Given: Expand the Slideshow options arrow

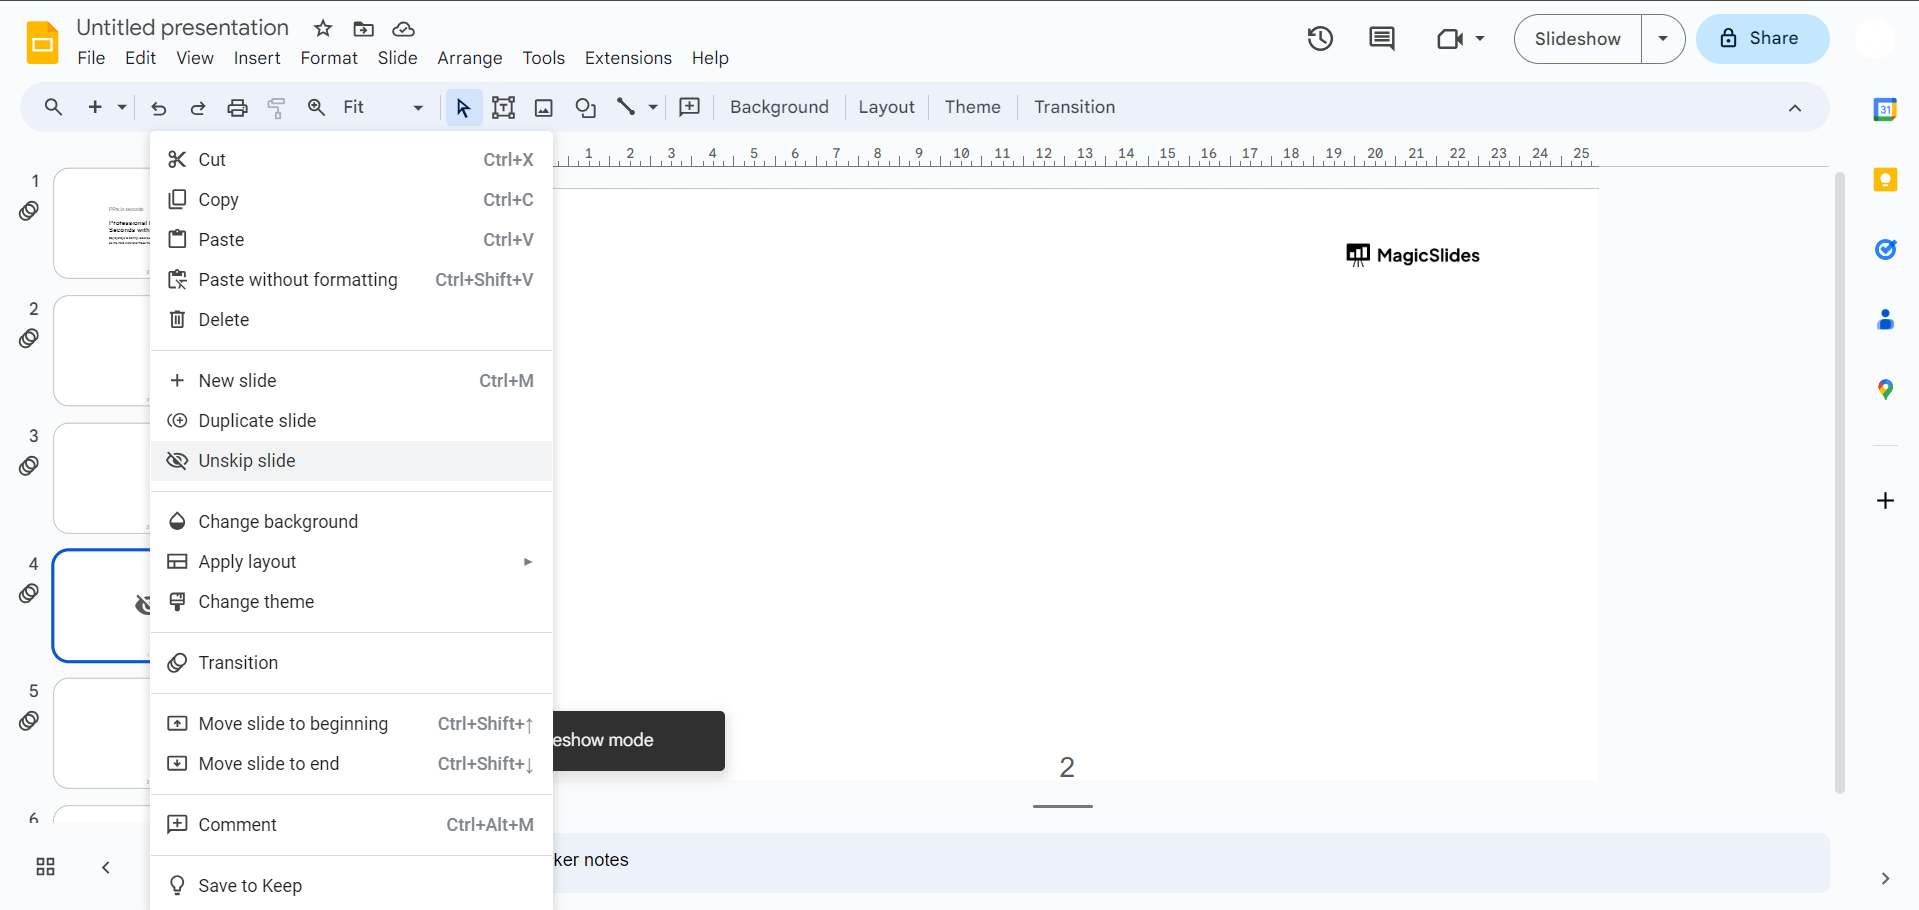Looking at the screenshot, I should pyautogui.click(x=1663, y=39).
